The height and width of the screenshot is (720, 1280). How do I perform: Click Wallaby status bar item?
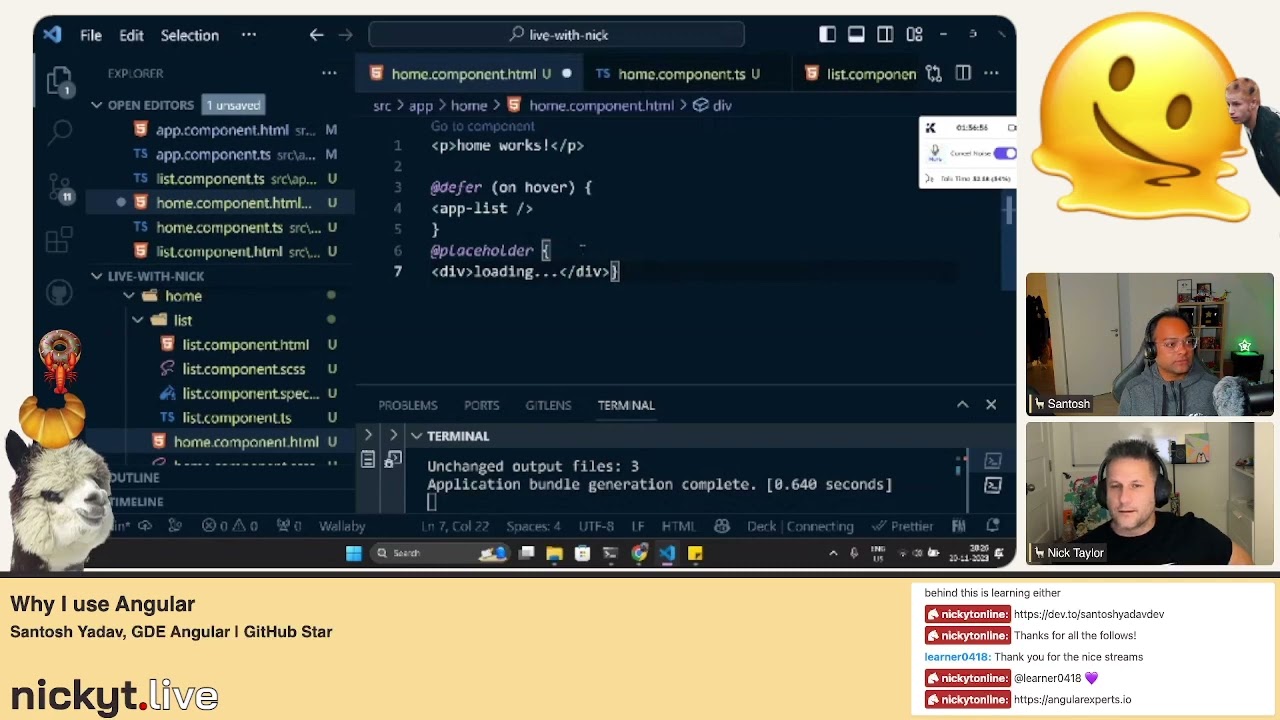click(341, 526)
